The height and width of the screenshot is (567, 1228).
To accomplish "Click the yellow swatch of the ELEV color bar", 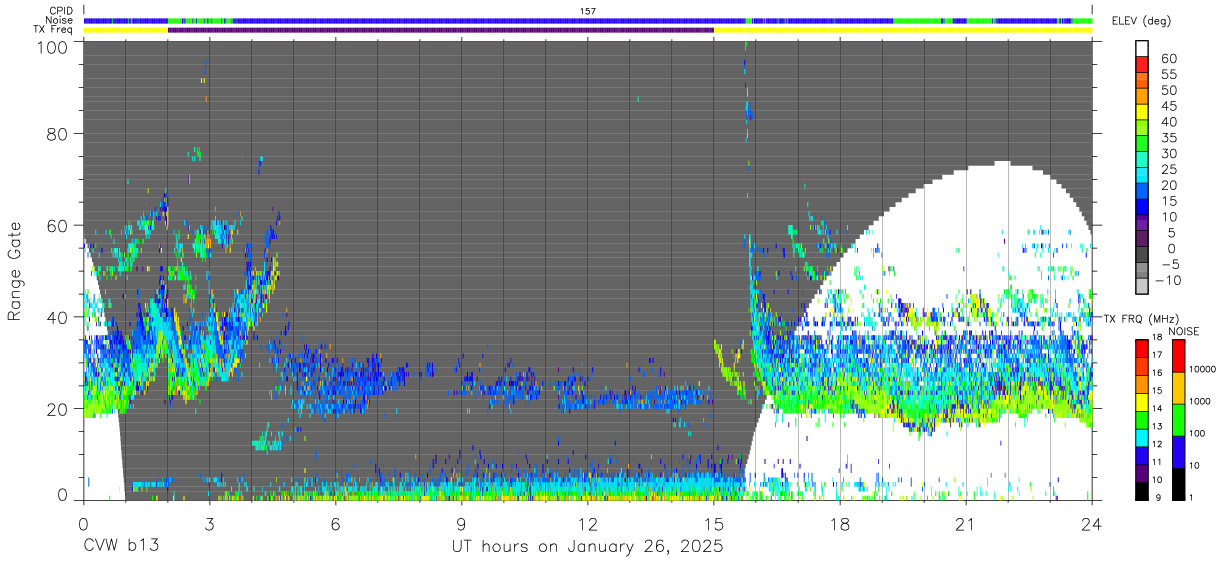I will [1143, 112].
